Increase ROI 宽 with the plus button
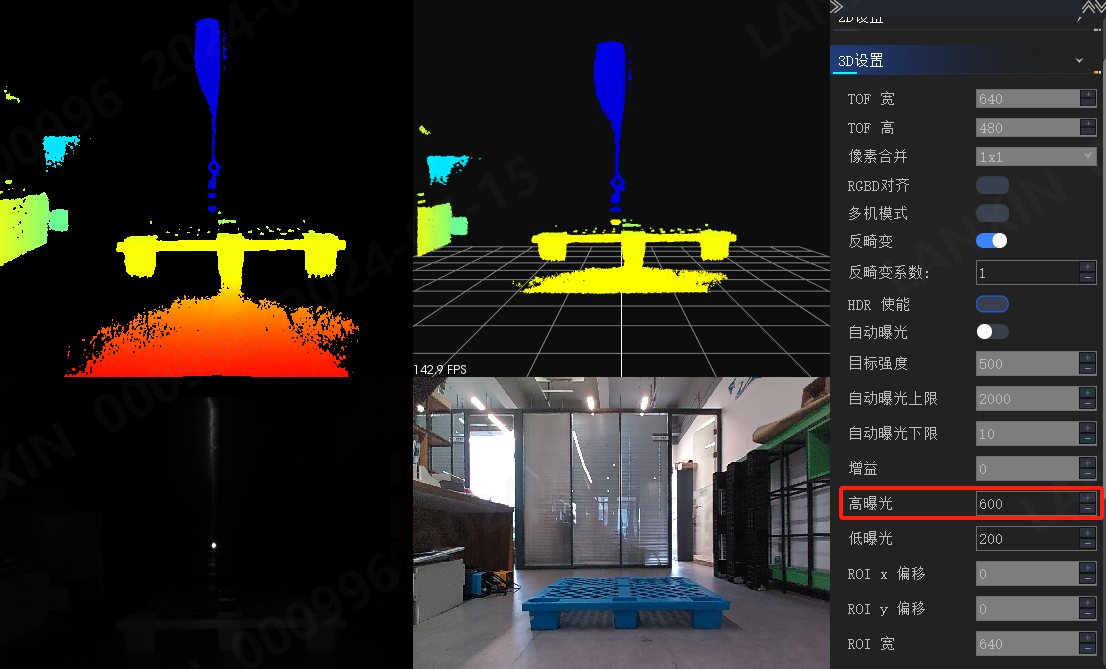 point(1088,638)
